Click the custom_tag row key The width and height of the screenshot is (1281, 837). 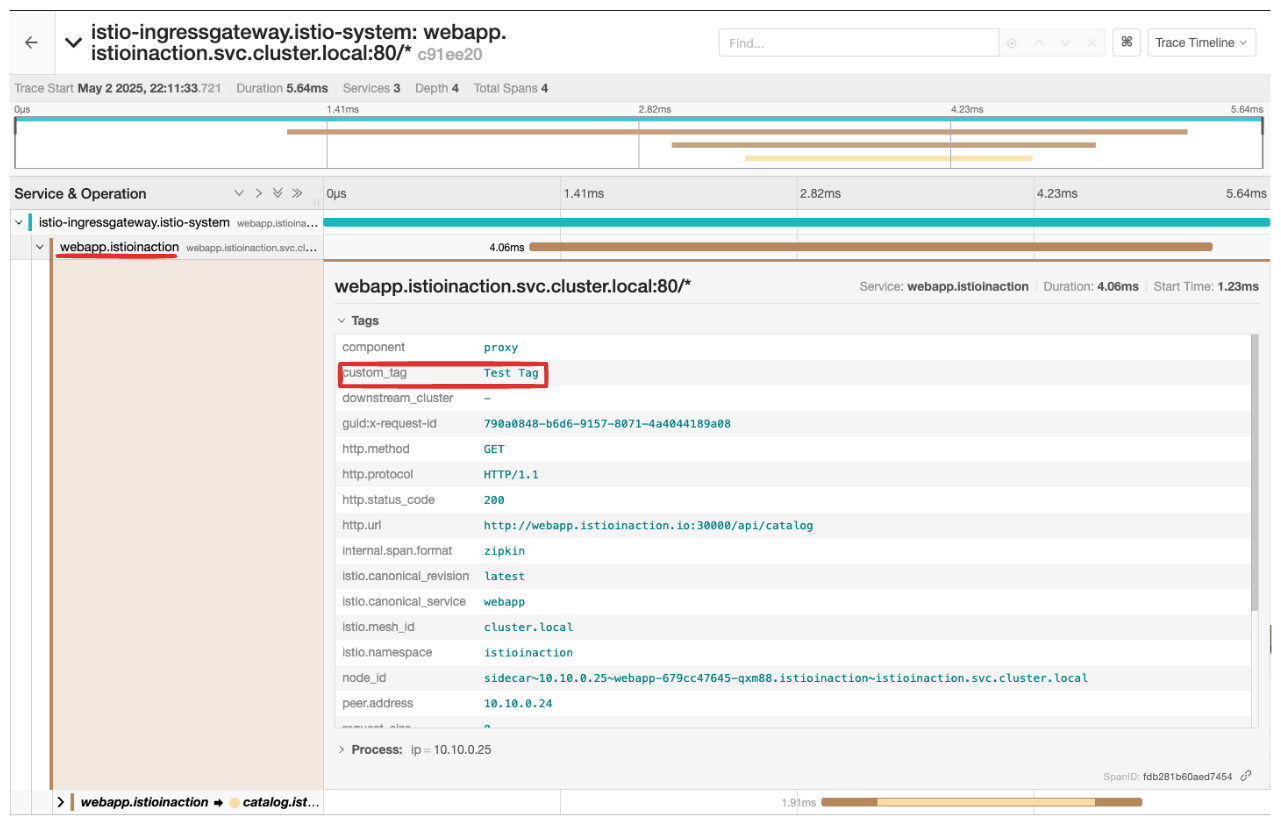tap(375, 373)
